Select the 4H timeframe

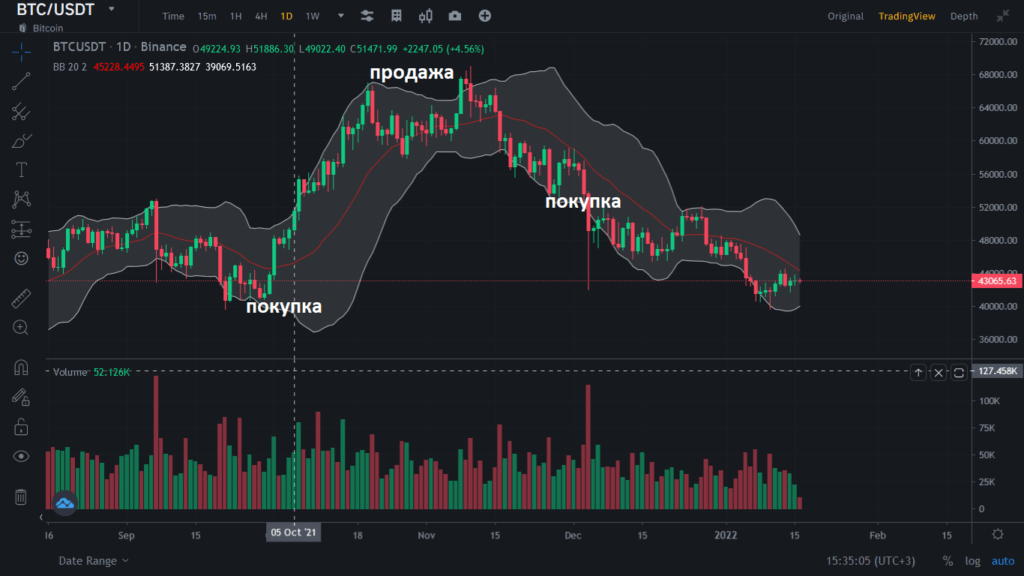[261, 16]
